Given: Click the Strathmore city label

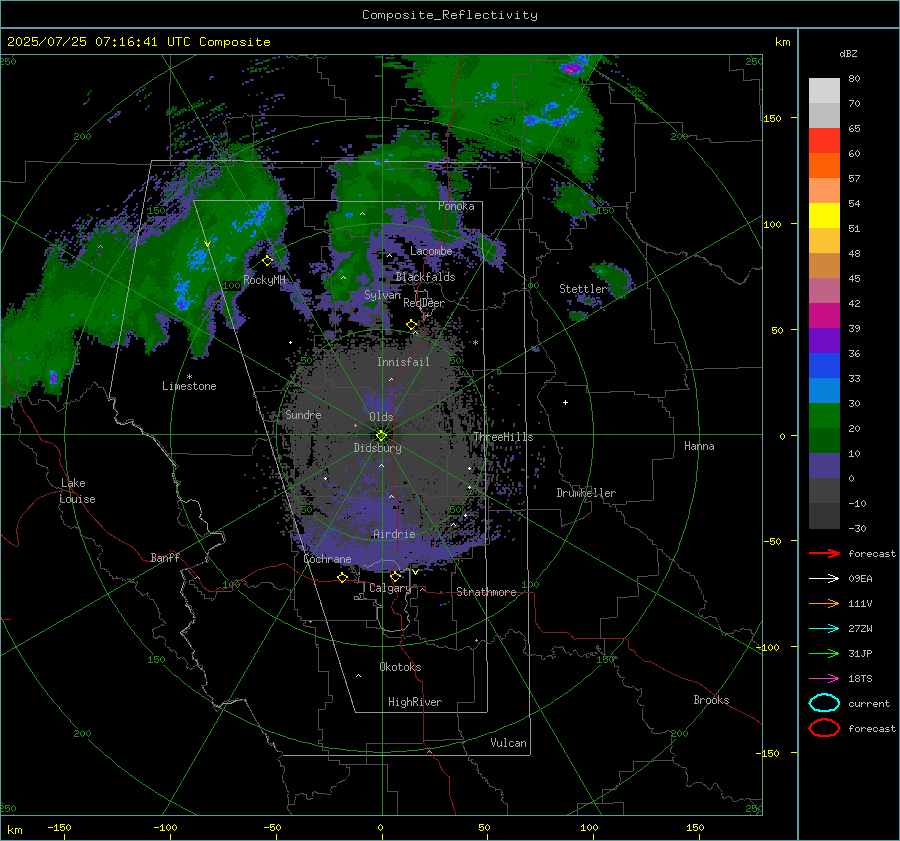Looking at the screenshot, I should pyautogui.click(x=486, y=592).
